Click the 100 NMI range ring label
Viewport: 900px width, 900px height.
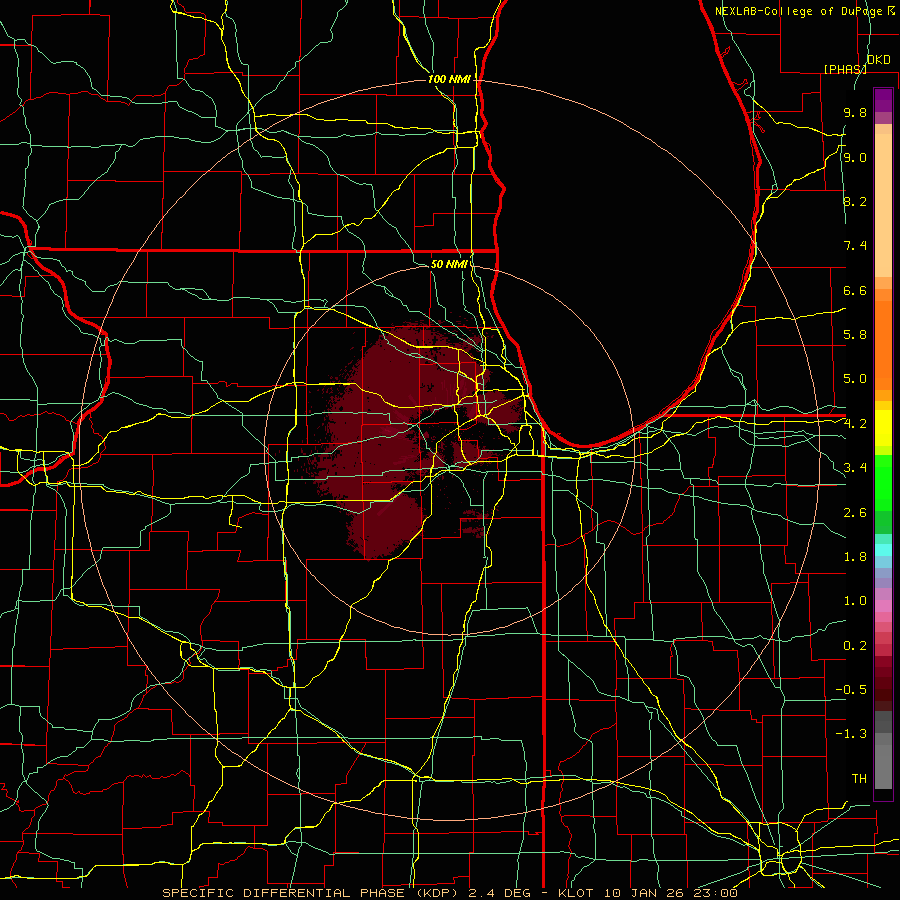tap(449, 79)
